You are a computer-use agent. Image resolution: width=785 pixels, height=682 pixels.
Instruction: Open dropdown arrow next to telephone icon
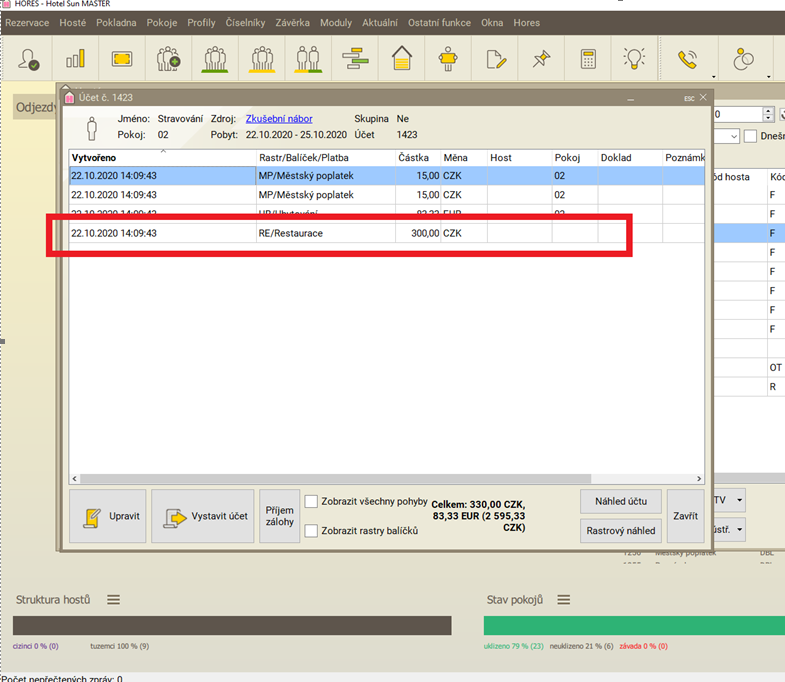coord(712,75)
